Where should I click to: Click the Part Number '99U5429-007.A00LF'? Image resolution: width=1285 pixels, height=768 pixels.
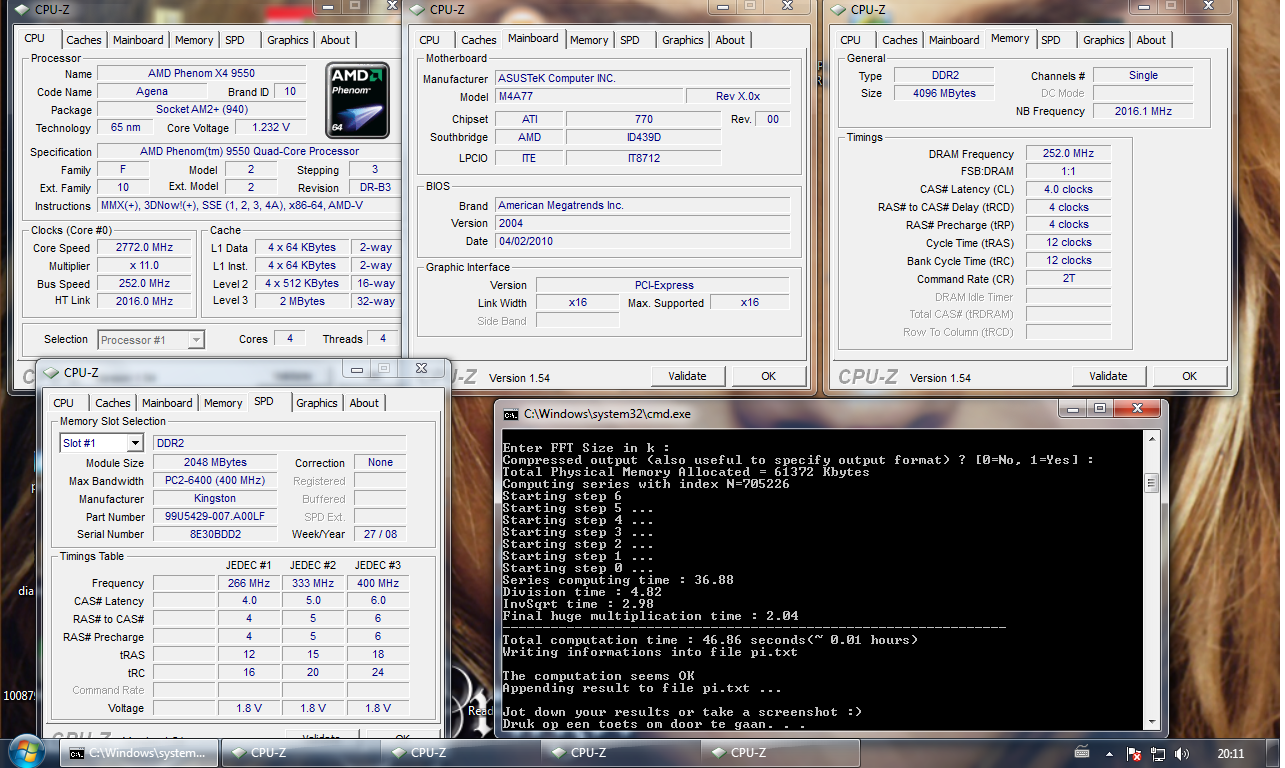pyautogui.click(x=215, y=517)
